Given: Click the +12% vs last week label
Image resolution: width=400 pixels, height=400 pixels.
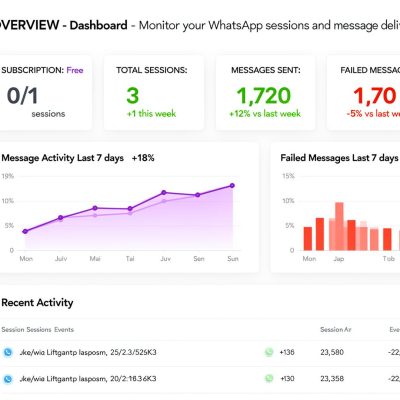Looking at the screenshot, I should [x=265, y=114].
